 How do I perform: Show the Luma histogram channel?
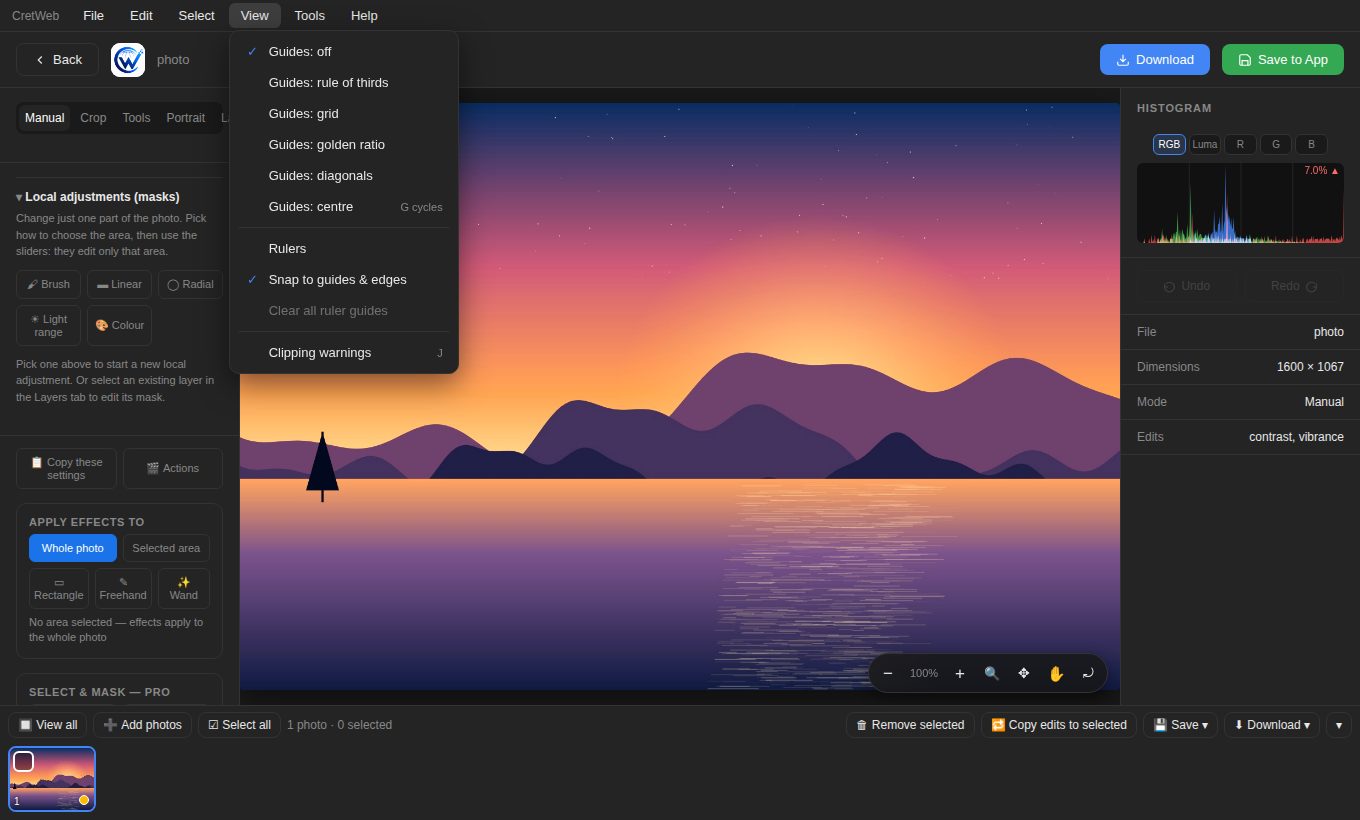click(x=1204, y=144)
